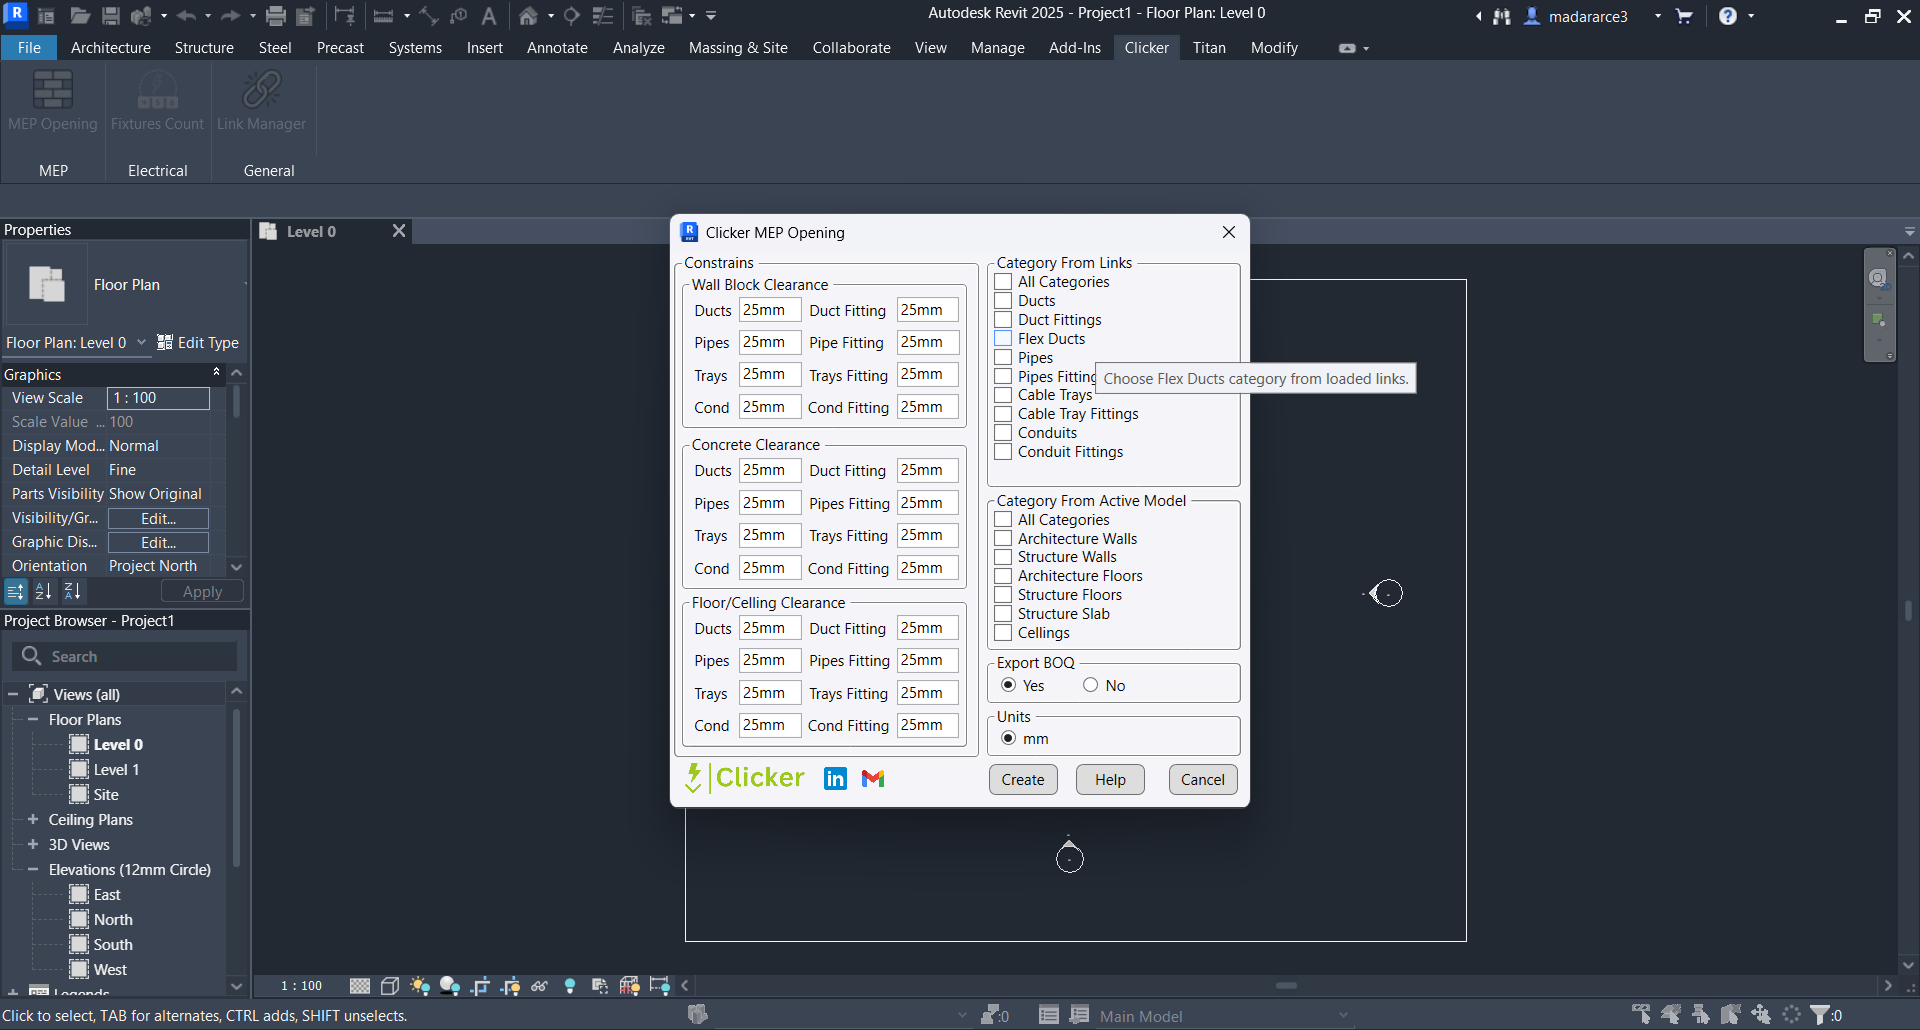The height and width of the screenshot is (1030, 1920).
Task: Open the madararce3 account dropdown arrow
Action: point(1658,16)
